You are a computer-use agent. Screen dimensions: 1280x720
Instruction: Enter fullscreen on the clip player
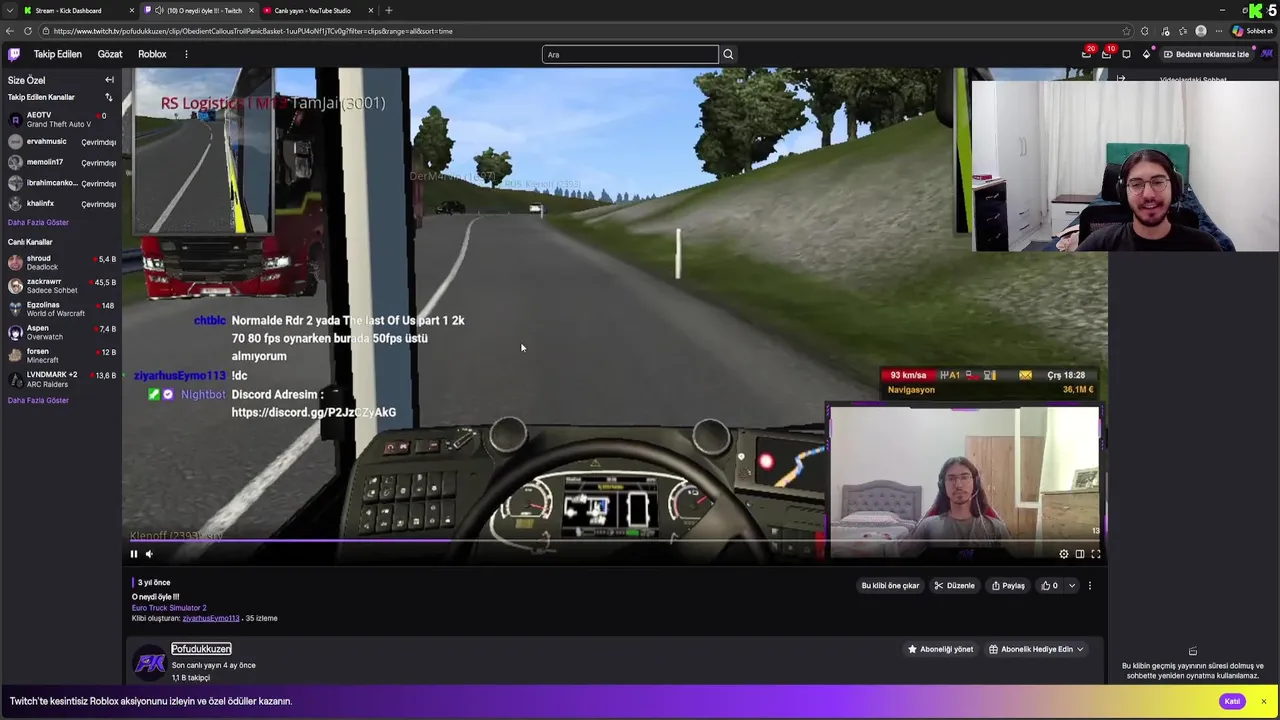coord(1096,554)
